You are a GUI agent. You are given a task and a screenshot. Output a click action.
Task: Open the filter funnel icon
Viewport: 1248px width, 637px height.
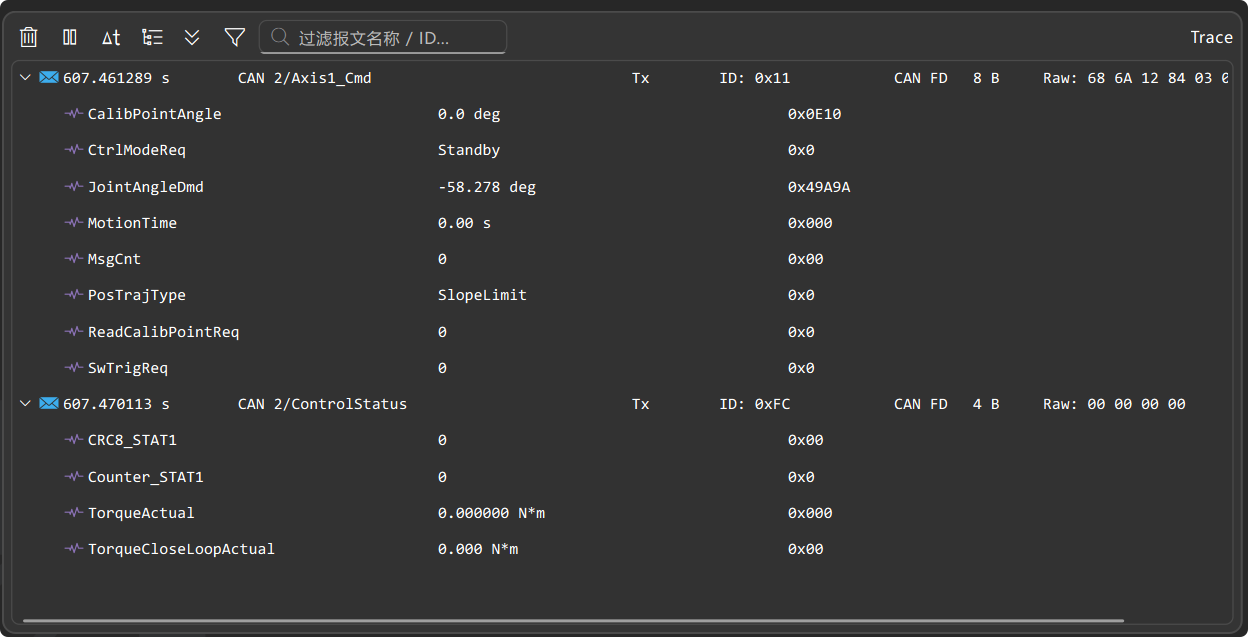tap(234, 37)
